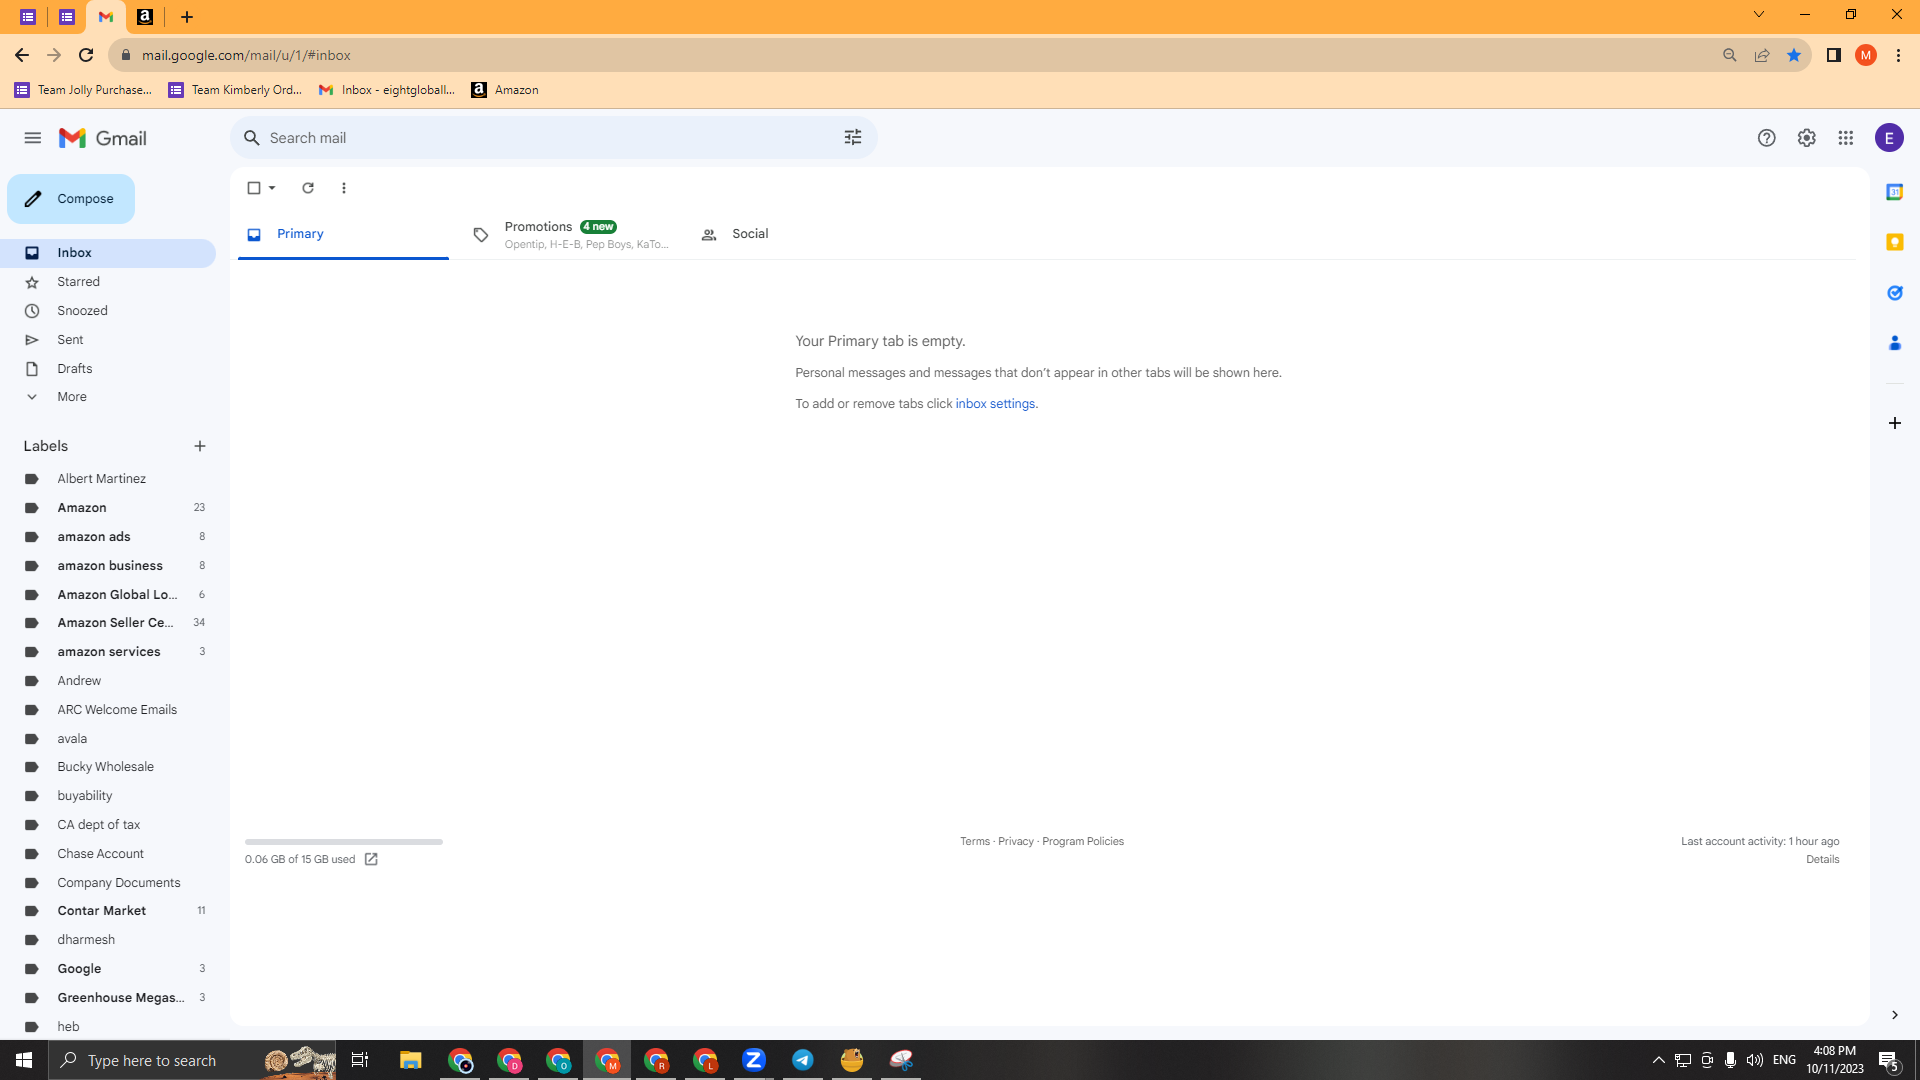1920x1080 pixels.
Task: Switch to the Primary tab
Action: (x=343, y=234)
